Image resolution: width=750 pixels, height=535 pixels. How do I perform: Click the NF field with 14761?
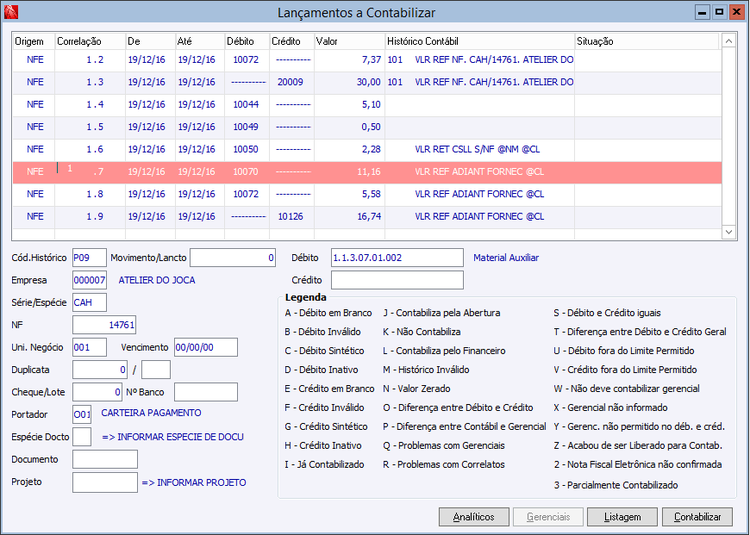coord(104,325)
